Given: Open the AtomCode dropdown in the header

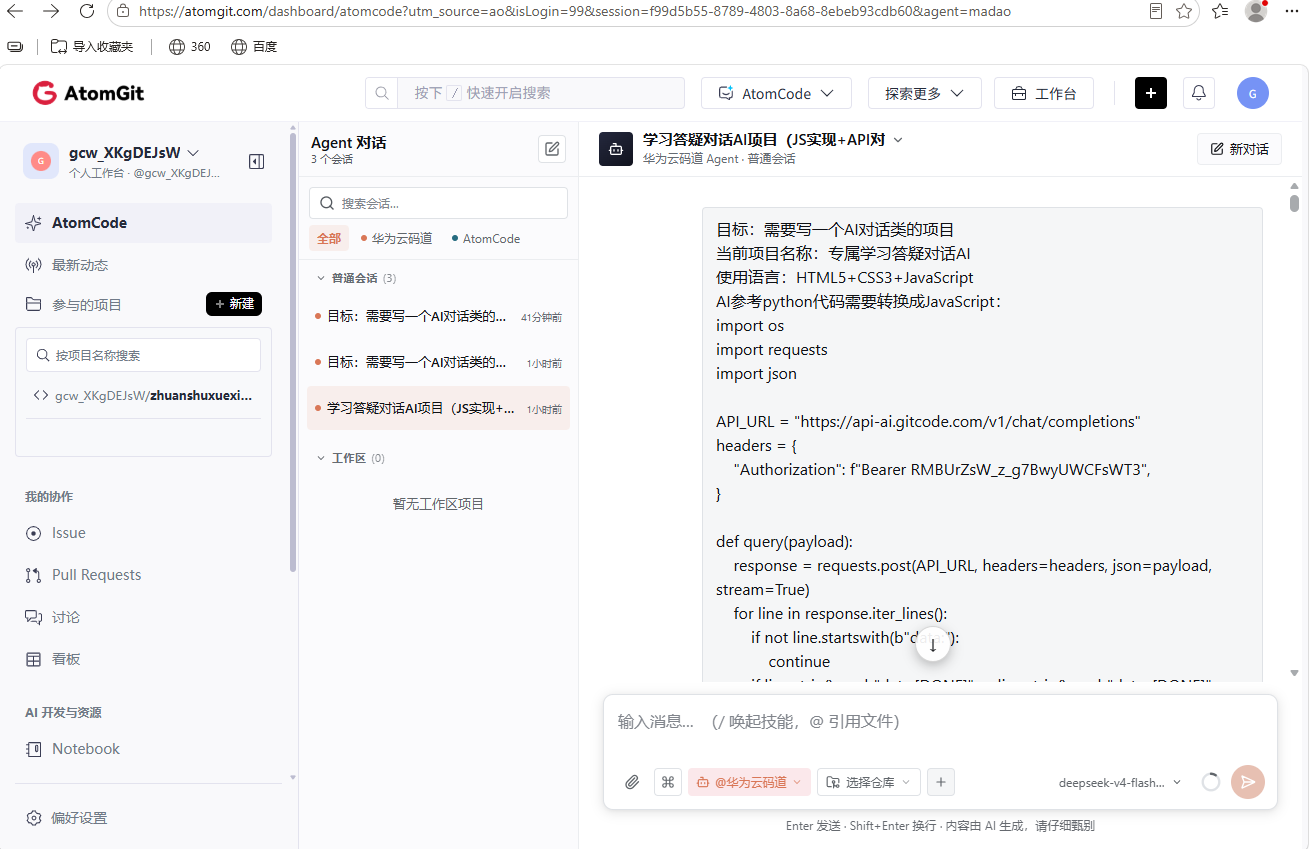Looking at the screenshot, I should pyautogui.click(x=776, y=93).
